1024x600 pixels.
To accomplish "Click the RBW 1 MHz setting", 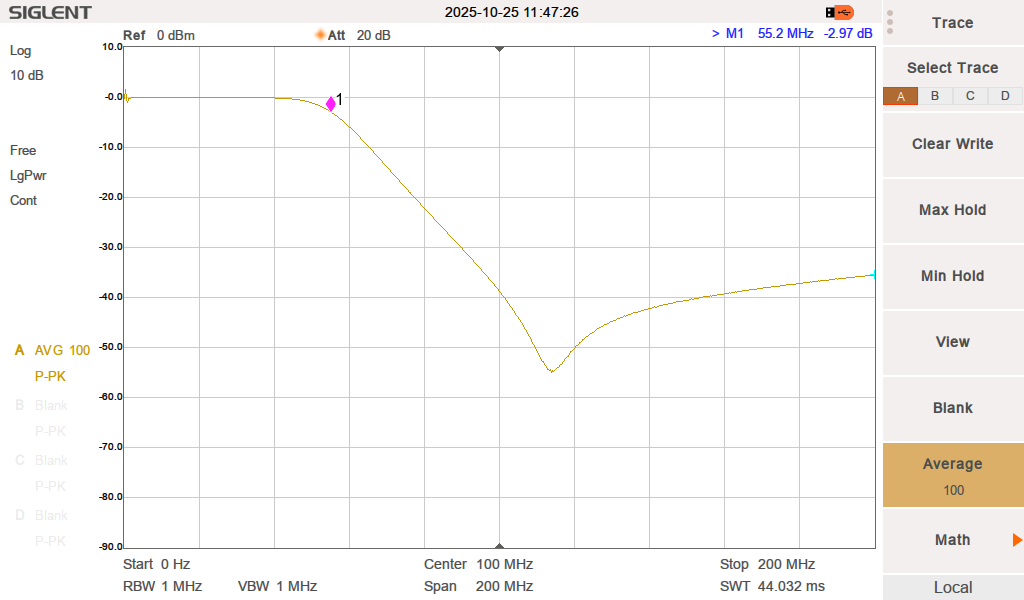I will click(x=162, y=586).
